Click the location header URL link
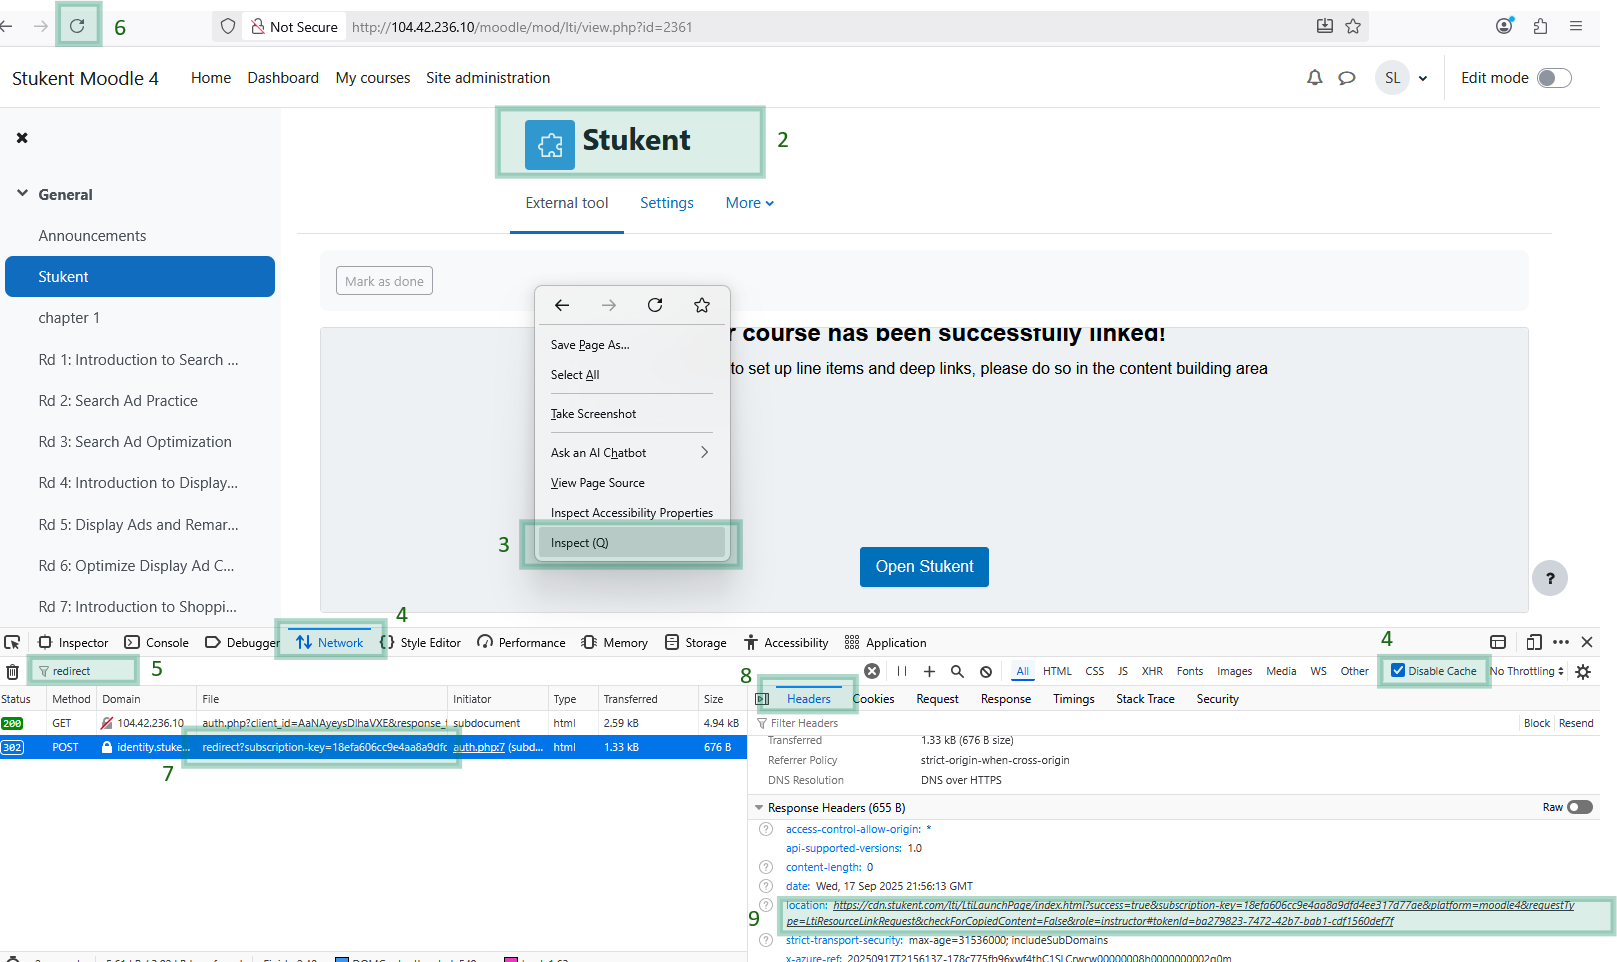 point(1180,913)
